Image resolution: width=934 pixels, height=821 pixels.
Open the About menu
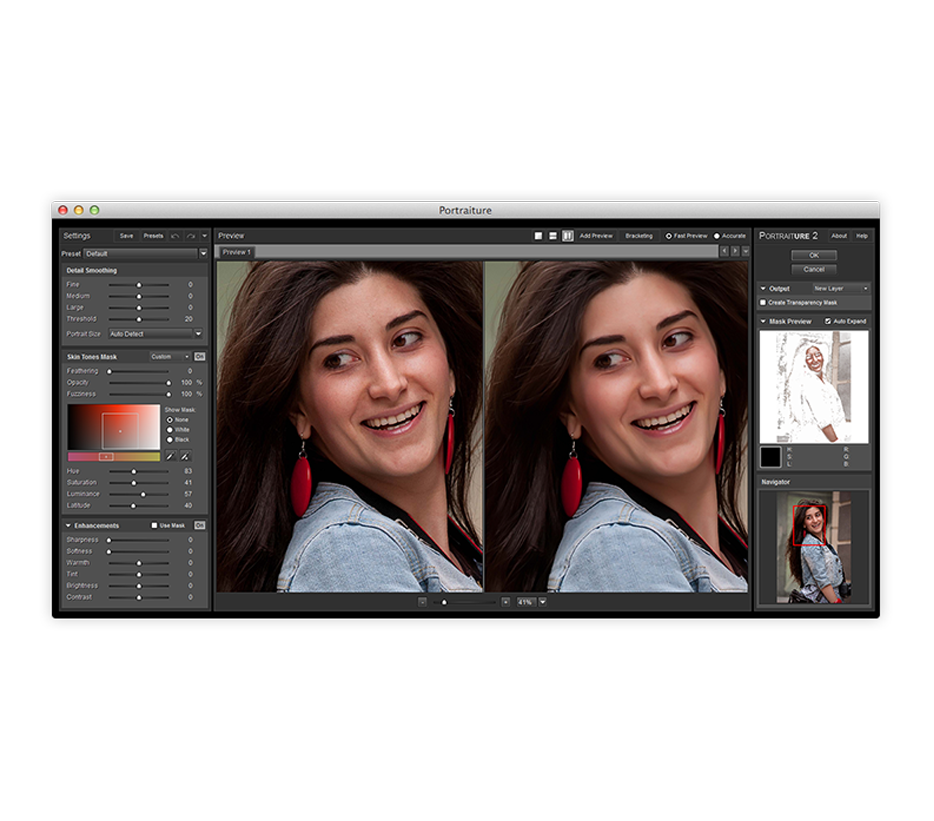pos(839,236)
